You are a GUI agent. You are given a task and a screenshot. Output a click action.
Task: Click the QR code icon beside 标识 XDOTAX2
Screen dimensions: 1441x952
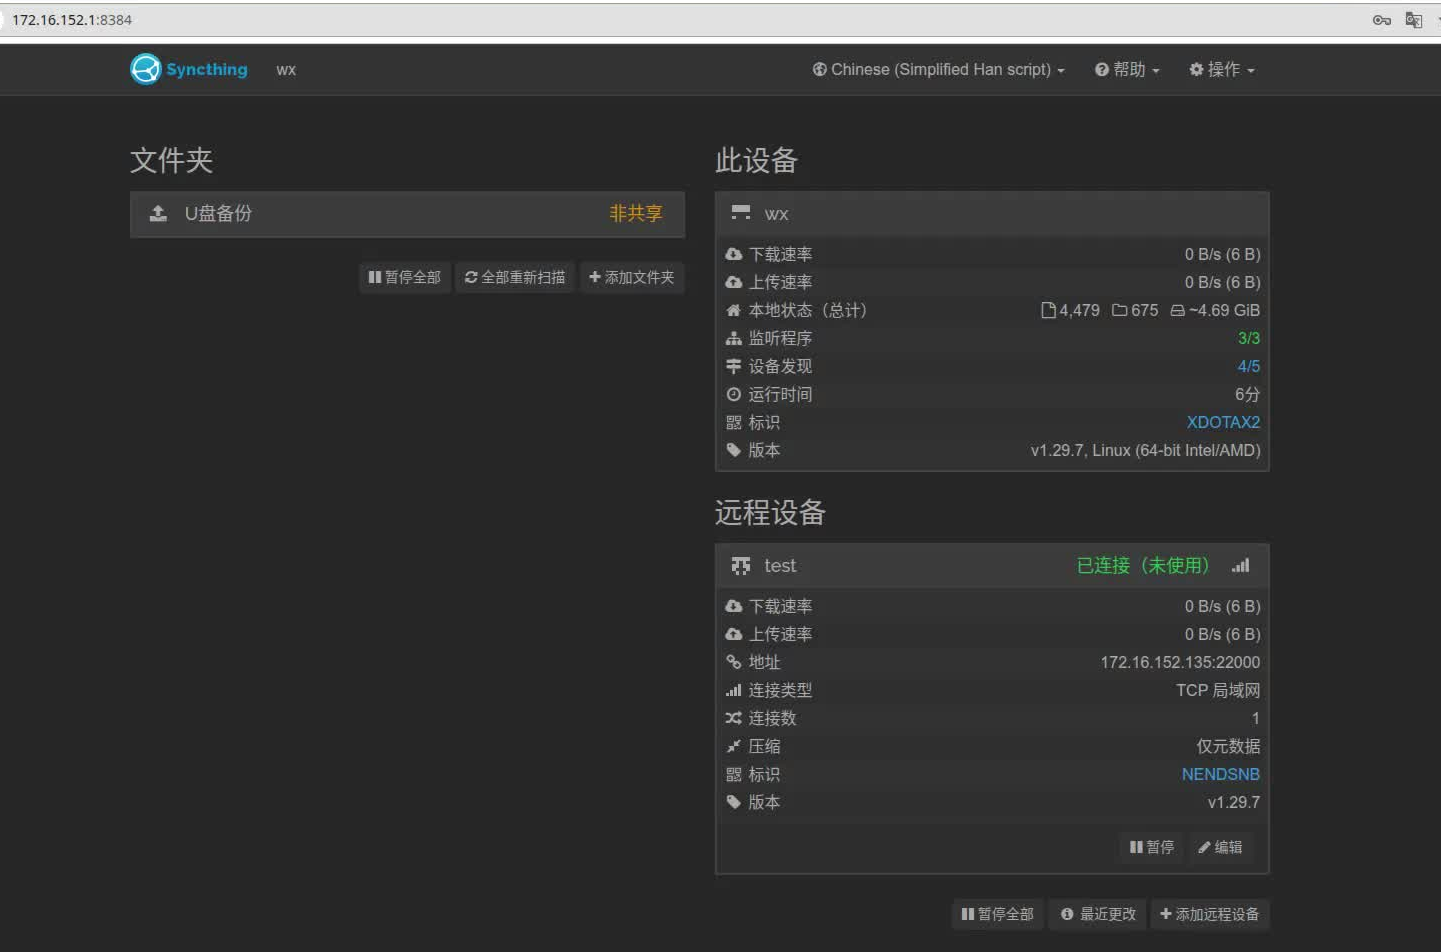734,422
